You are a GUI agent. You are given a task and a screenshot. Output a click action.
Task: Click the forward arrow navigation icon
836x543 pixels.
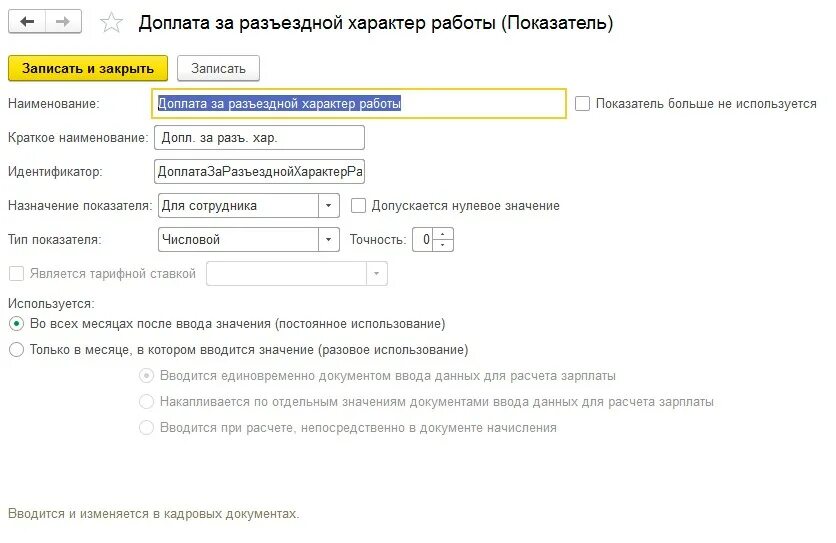[x=64, y=21]
